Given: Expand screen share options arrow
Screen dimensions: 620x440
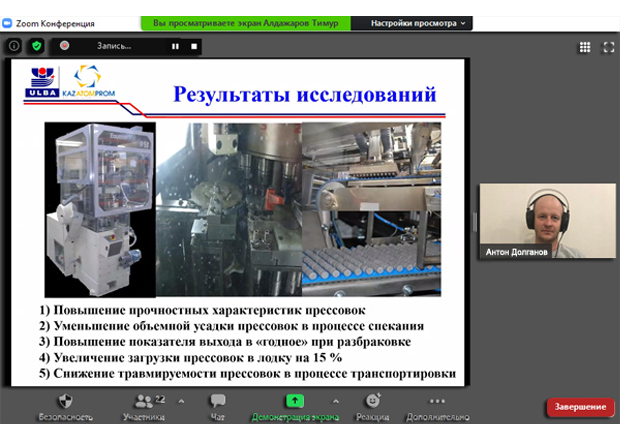Looking at the screenshot, I should [x=336, y=402].
